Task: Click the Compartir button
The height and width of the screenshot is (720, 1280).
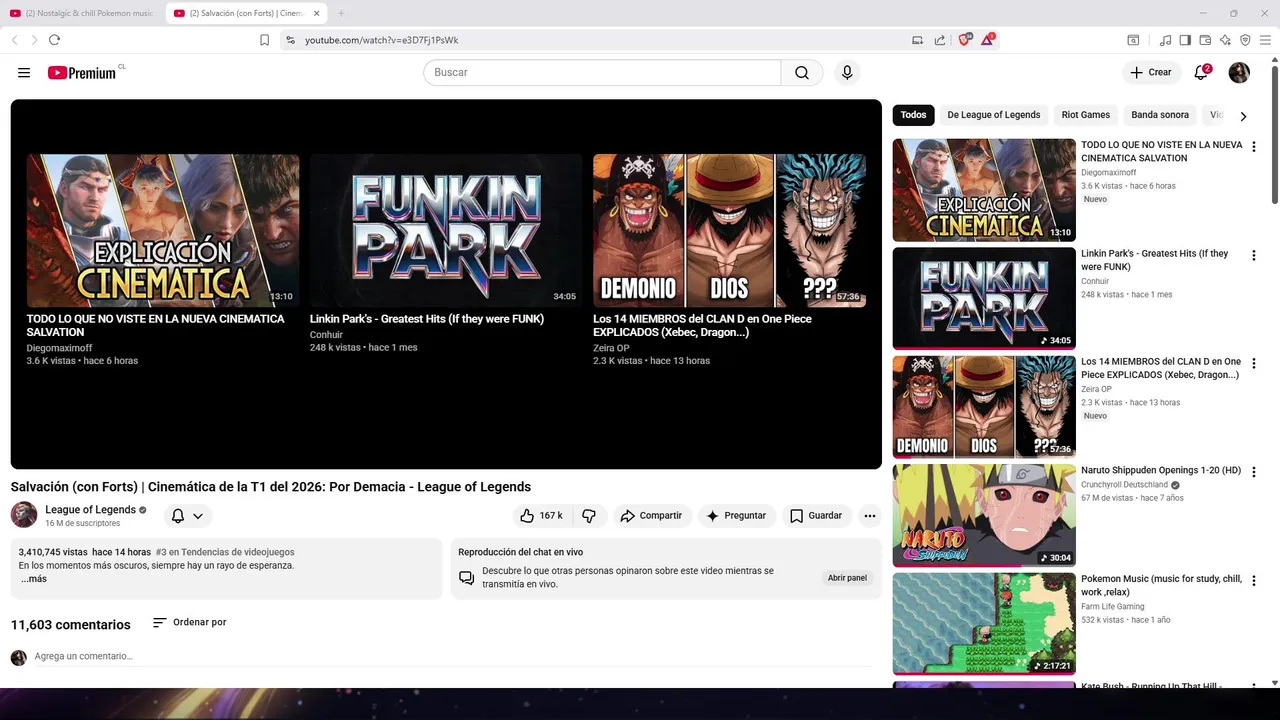Action: tap(651, 516)
